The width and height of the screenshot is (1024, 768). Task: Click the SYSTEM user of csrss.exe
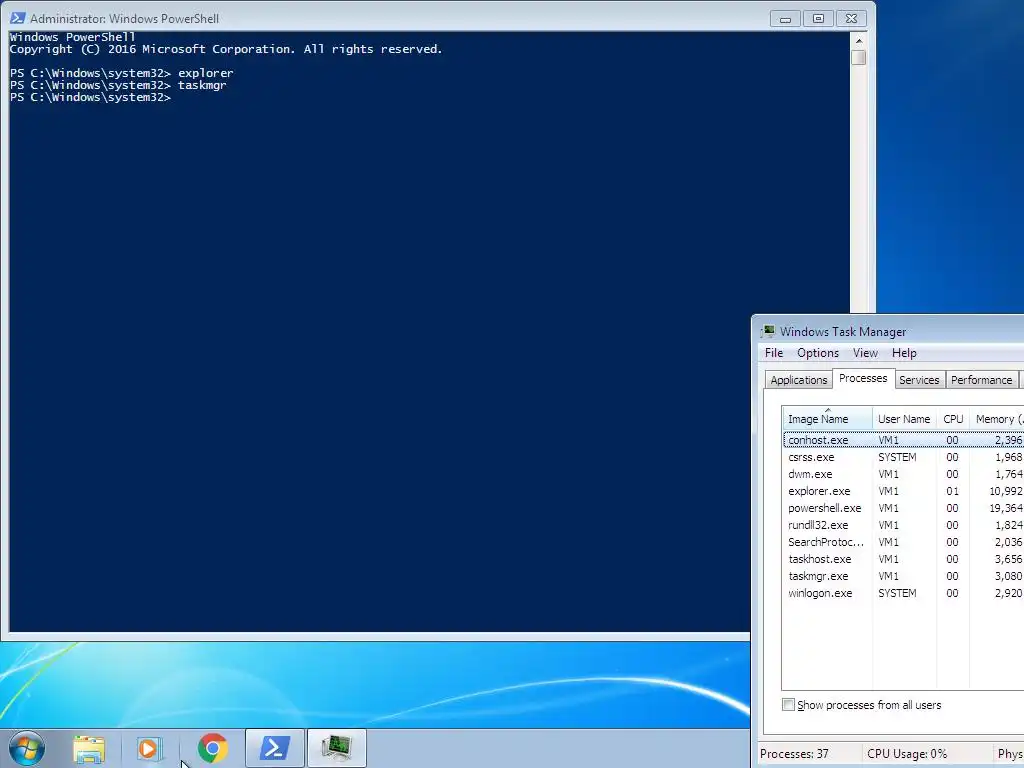click(x=897, y=457)
